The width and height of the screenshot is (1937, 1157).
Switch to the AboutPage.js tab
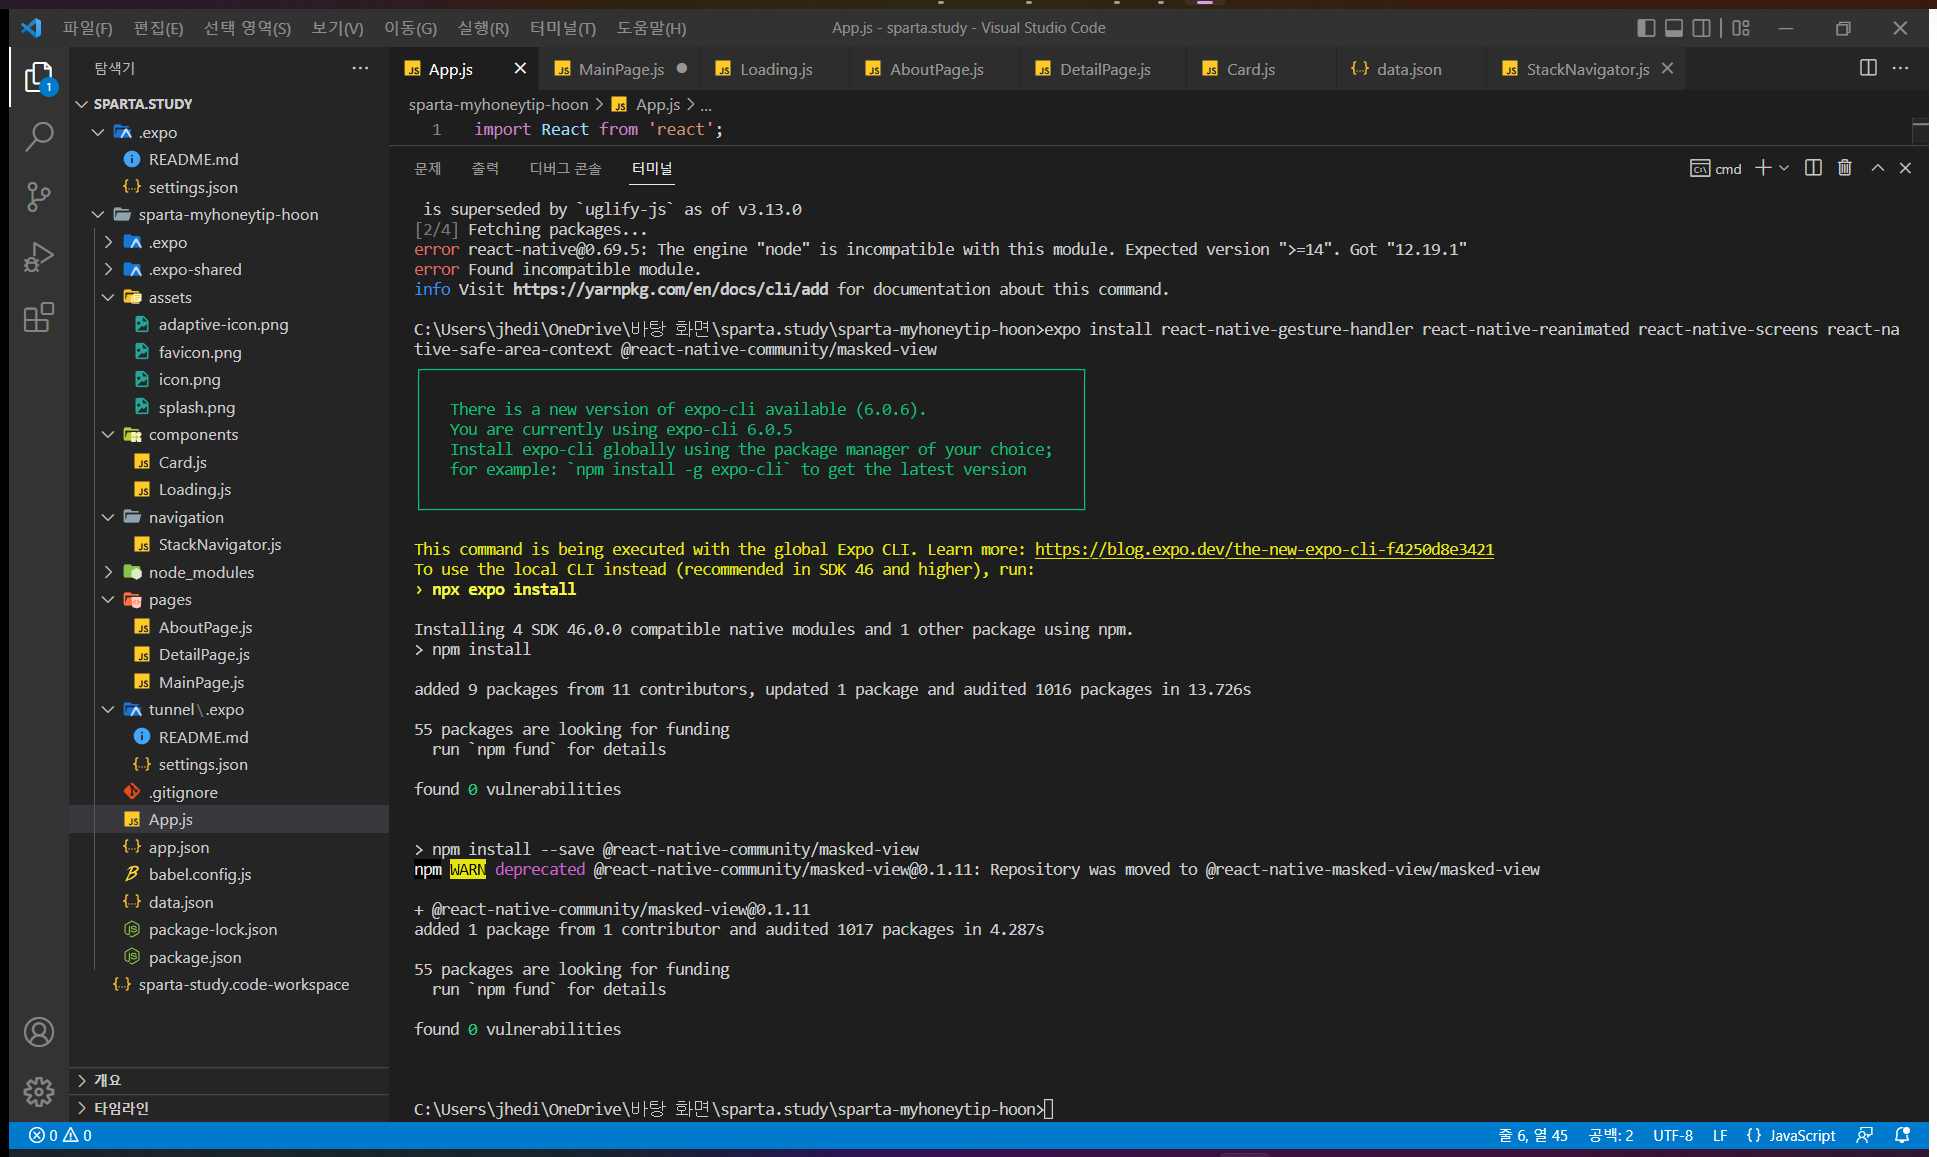(x=937, y=69)
